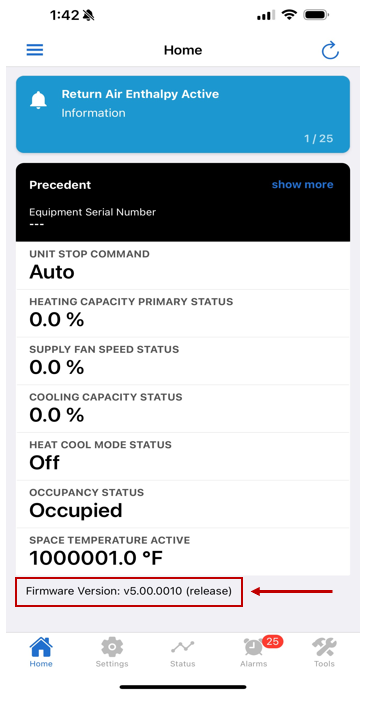369x705 pixels.
Task: Select Occupancy Status Occupied row
Action: pyautogui.click(x=183, y=504)
